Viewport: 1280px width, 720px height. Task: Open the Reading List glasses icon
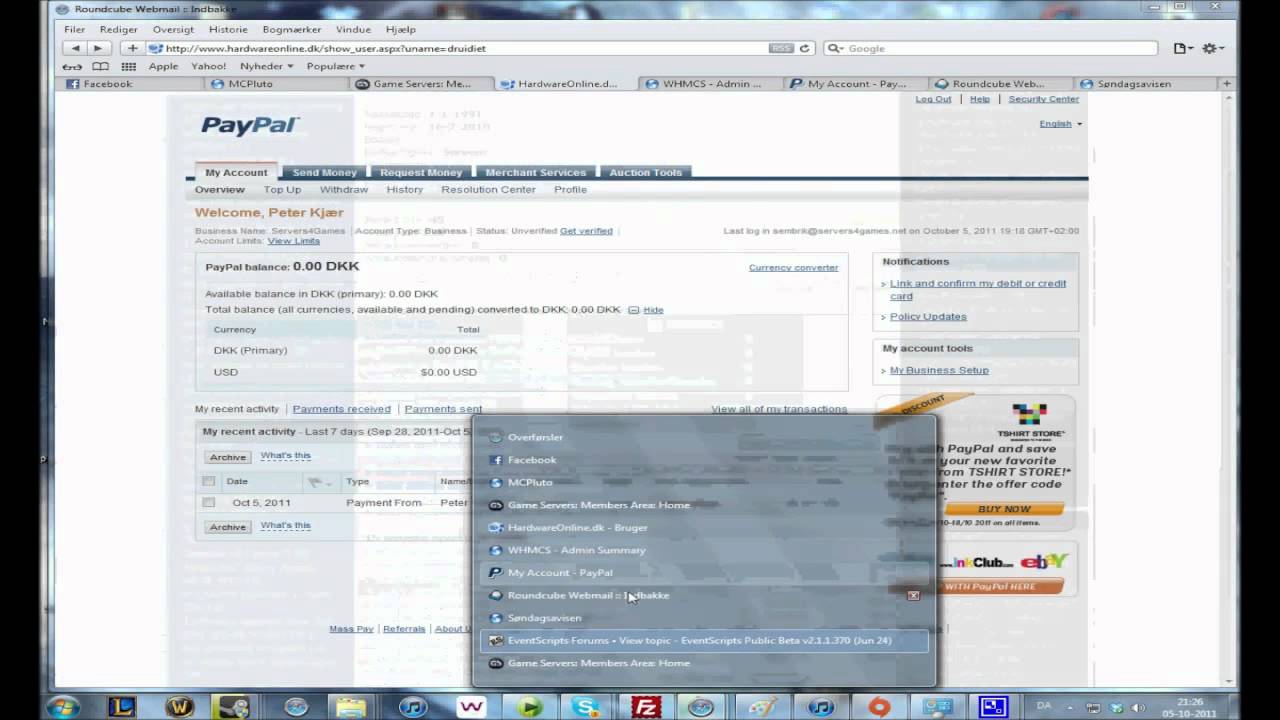73,66
